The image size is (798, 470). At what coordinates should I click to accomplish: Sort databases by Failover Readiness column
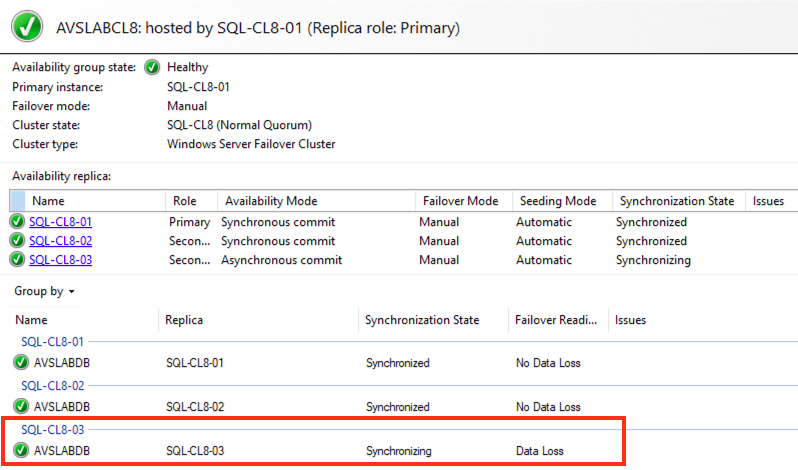tap(555, 320)
